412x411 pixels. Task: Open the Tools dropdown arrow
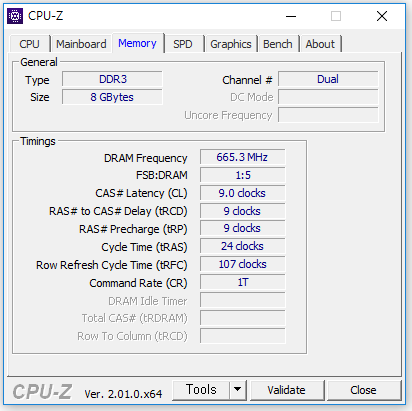pyautogui.click(x=238, y=389)
